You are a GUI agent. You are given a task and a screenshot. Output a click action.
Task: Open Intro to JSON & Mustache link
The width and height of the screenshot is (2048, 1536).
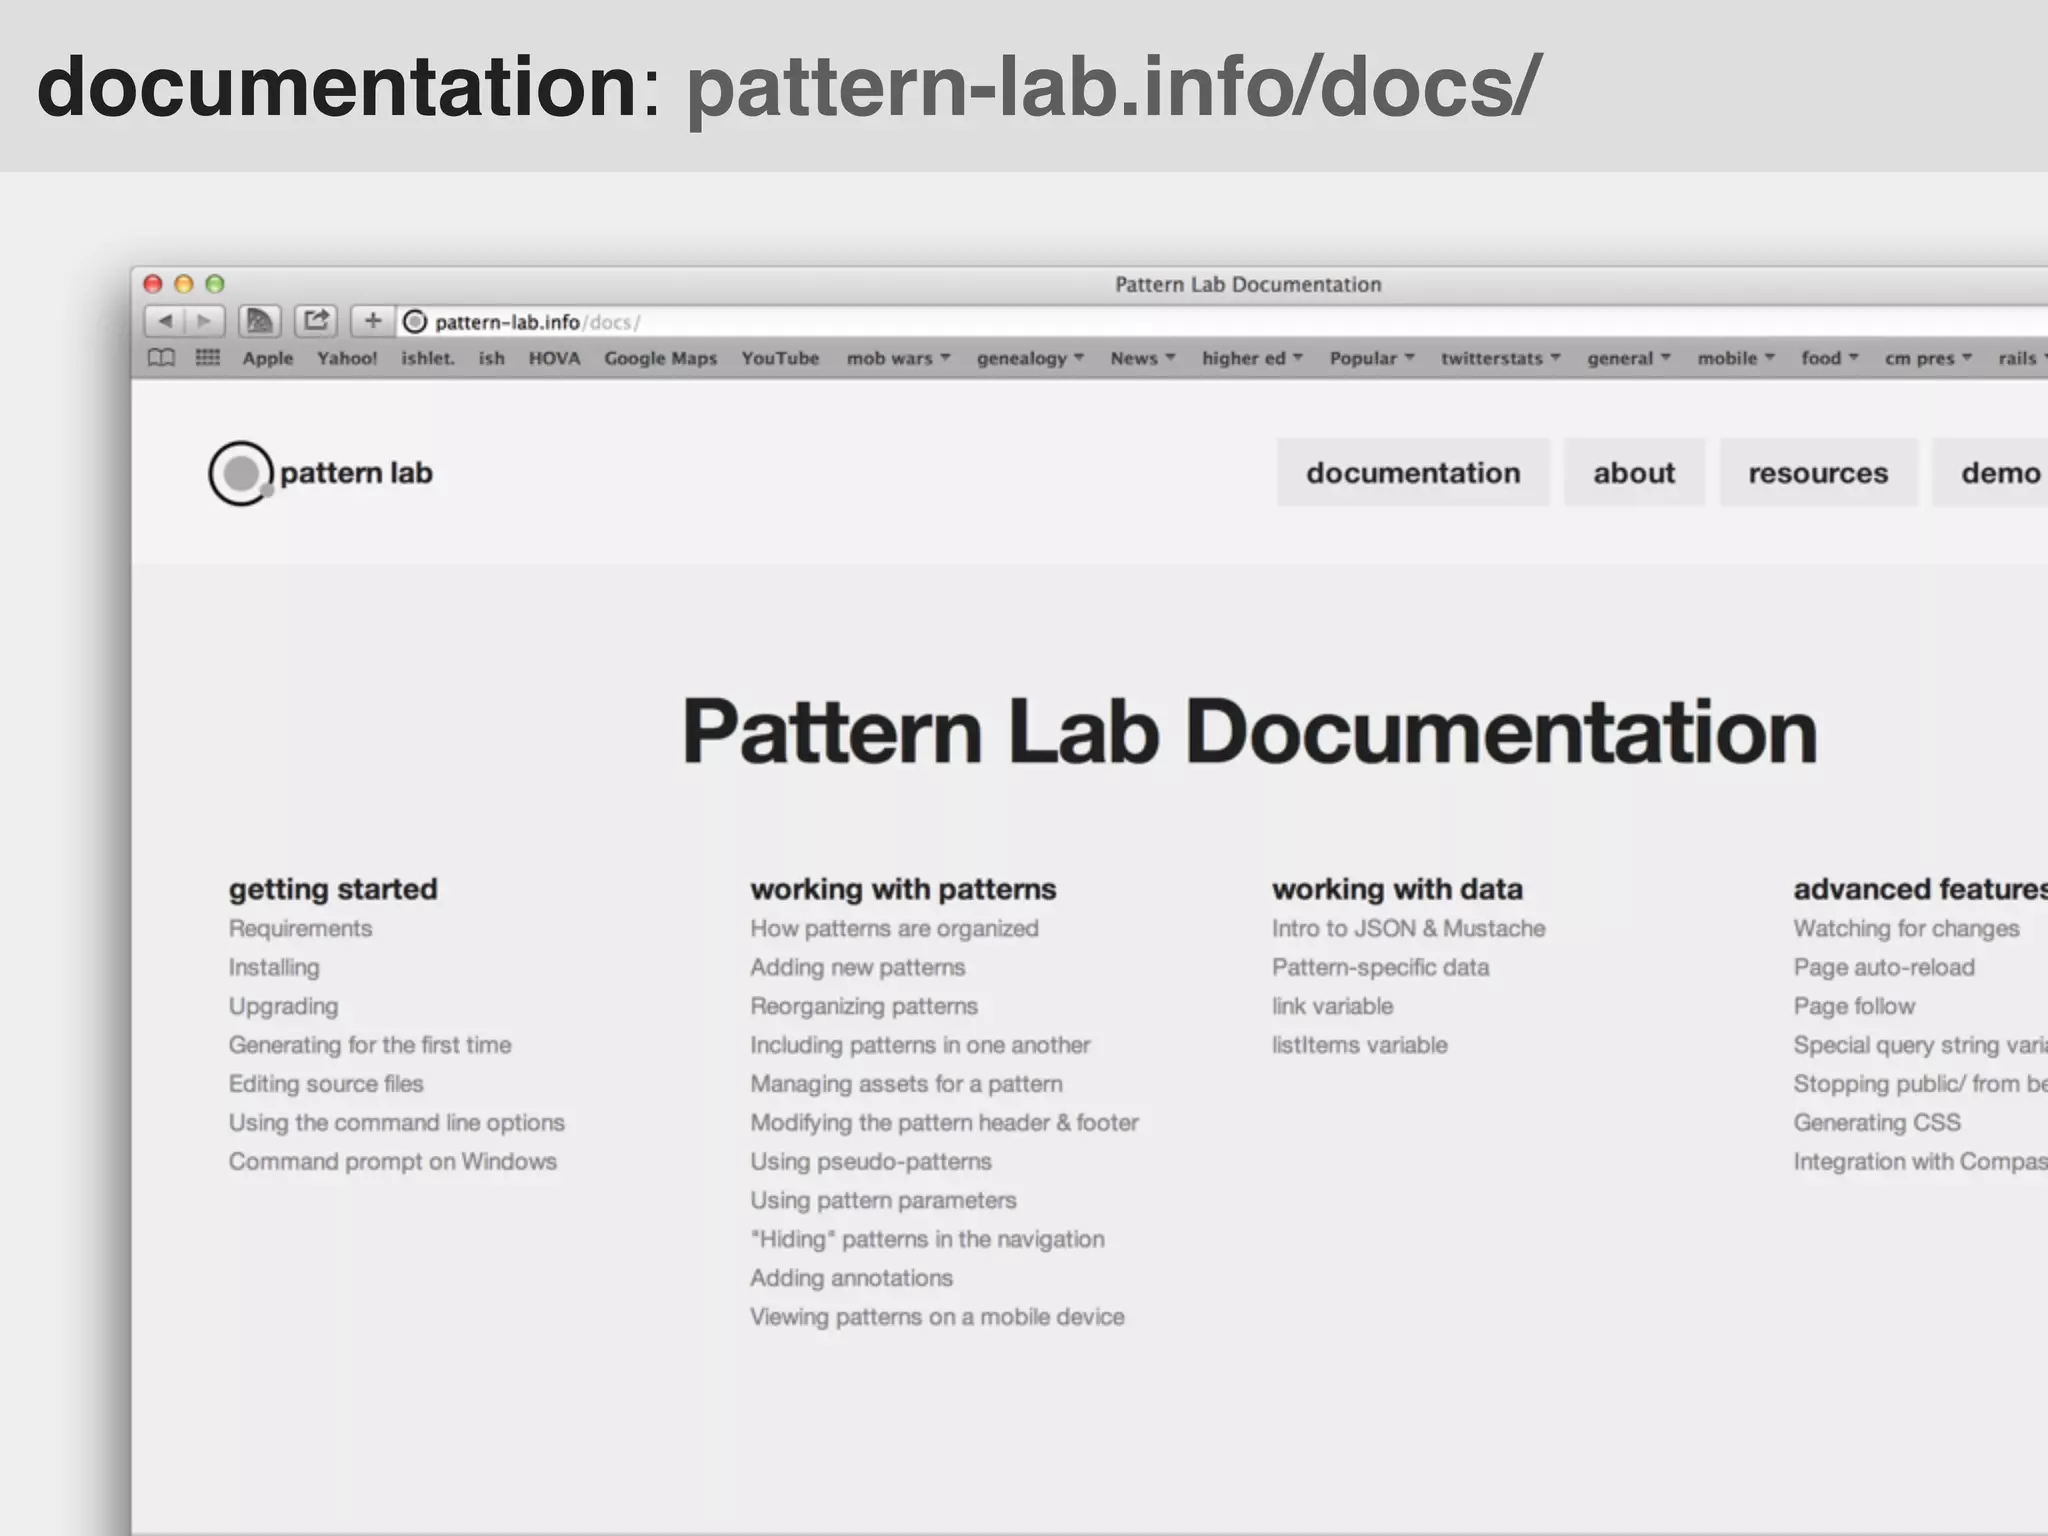[x=1408, y=928]
